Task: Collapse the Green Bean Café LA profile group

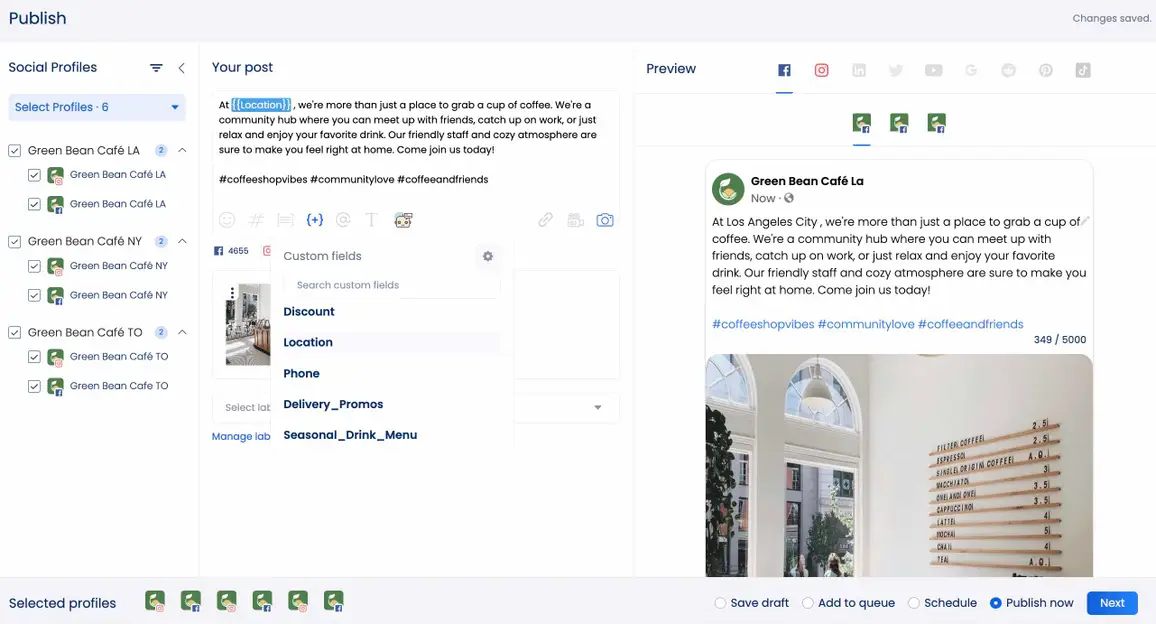Action: [181, 150]
